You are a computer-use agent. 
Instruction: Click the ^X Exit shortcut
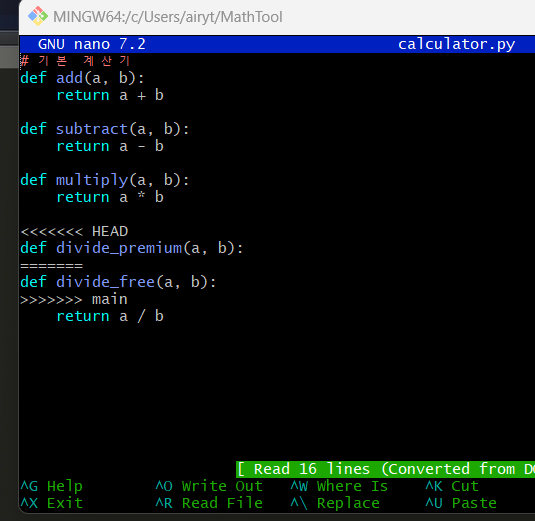pos(52,503)
